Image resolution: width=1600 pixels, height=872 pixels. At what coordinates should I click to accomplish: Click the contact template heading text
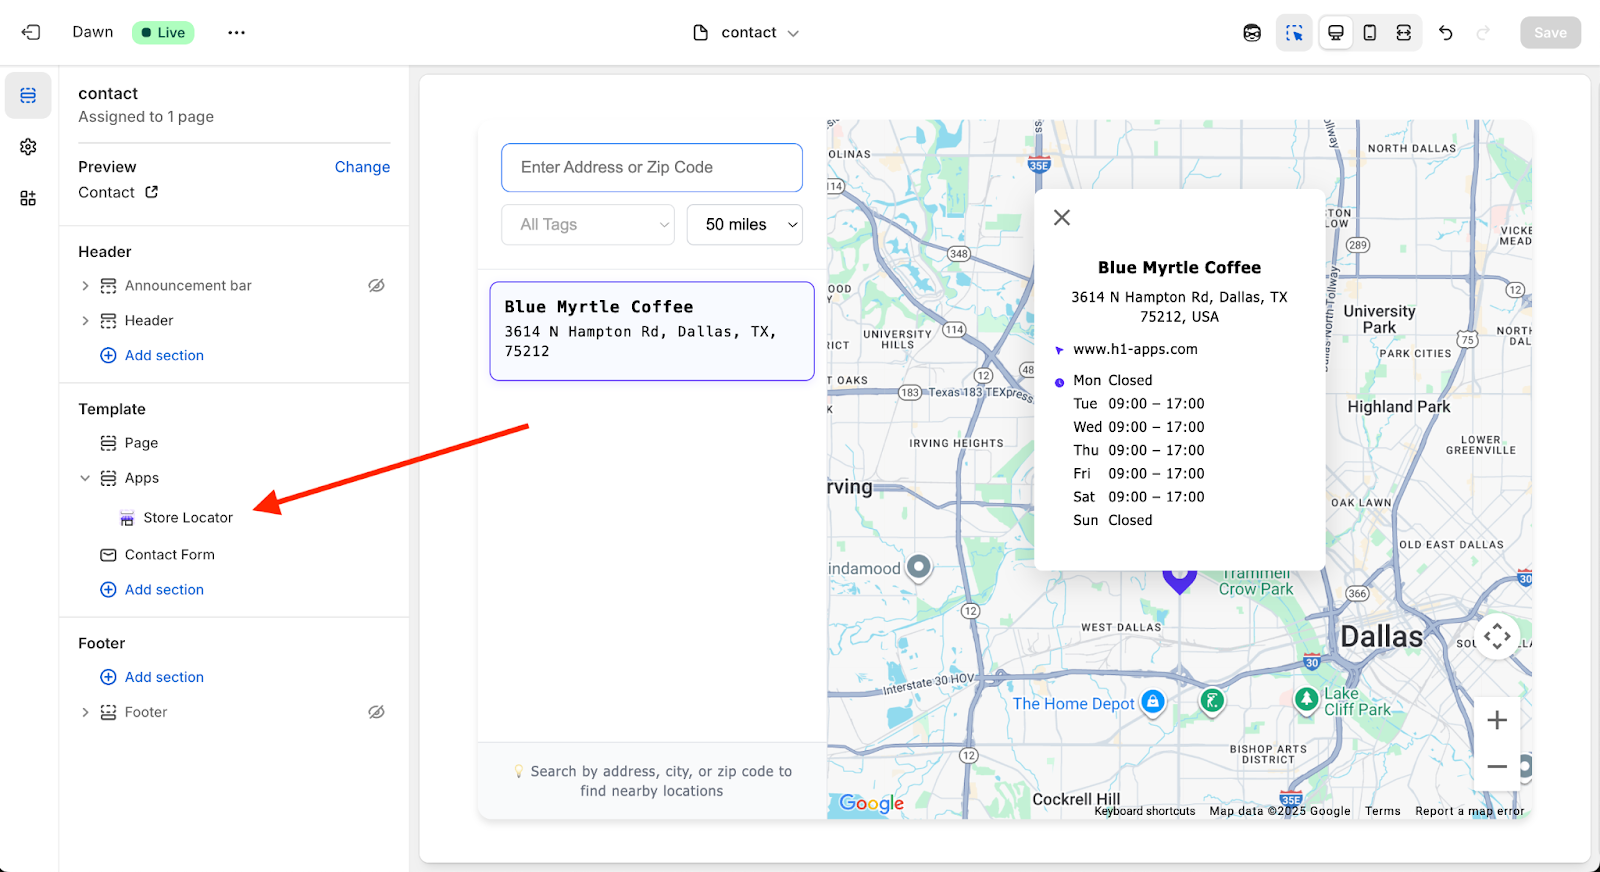click(108, 93)
